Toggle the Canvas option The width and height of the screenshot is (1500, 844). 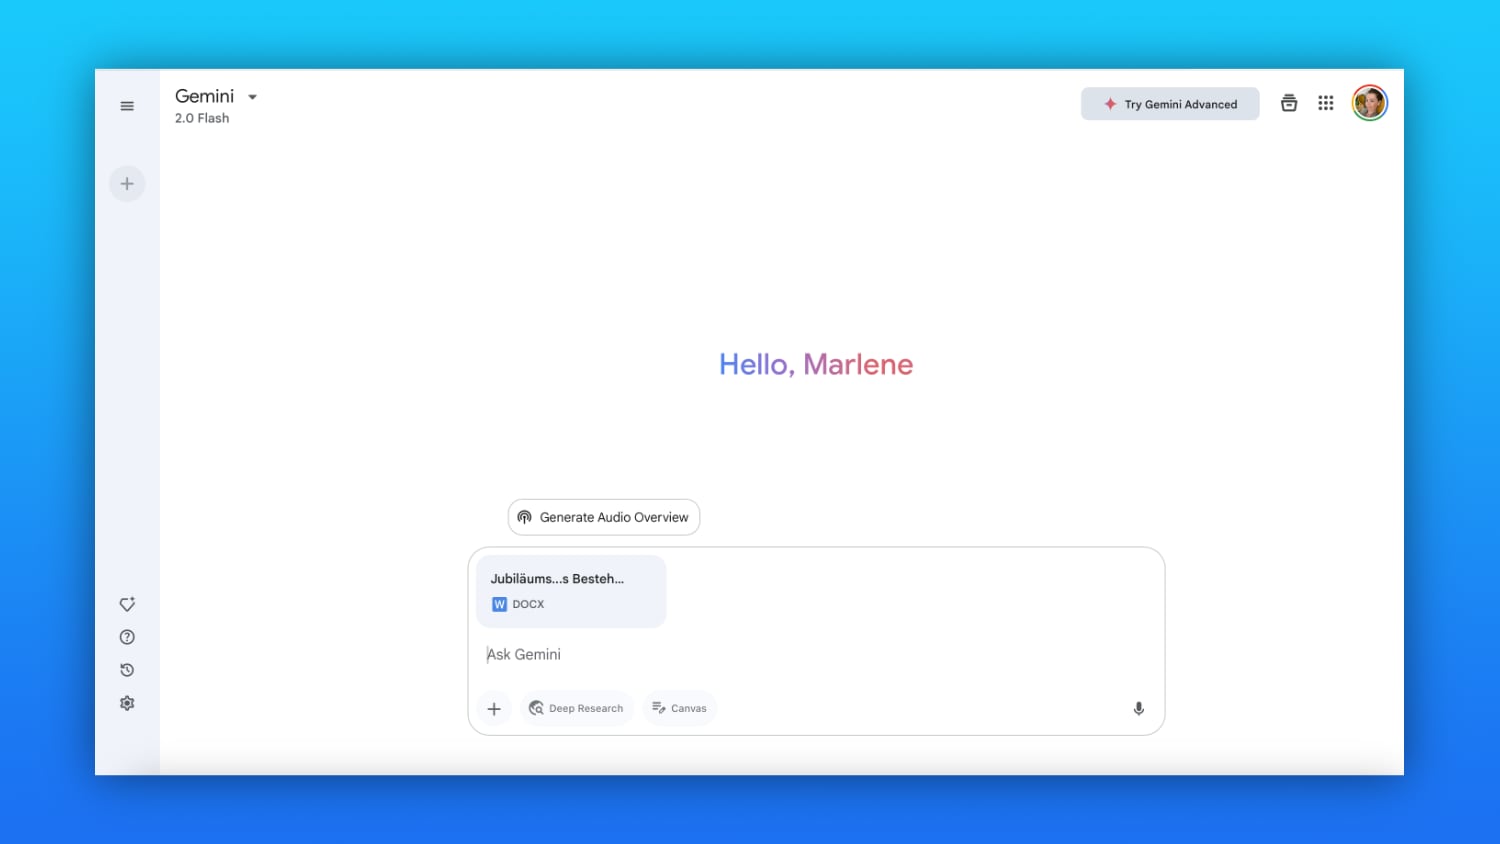[679, 708]
